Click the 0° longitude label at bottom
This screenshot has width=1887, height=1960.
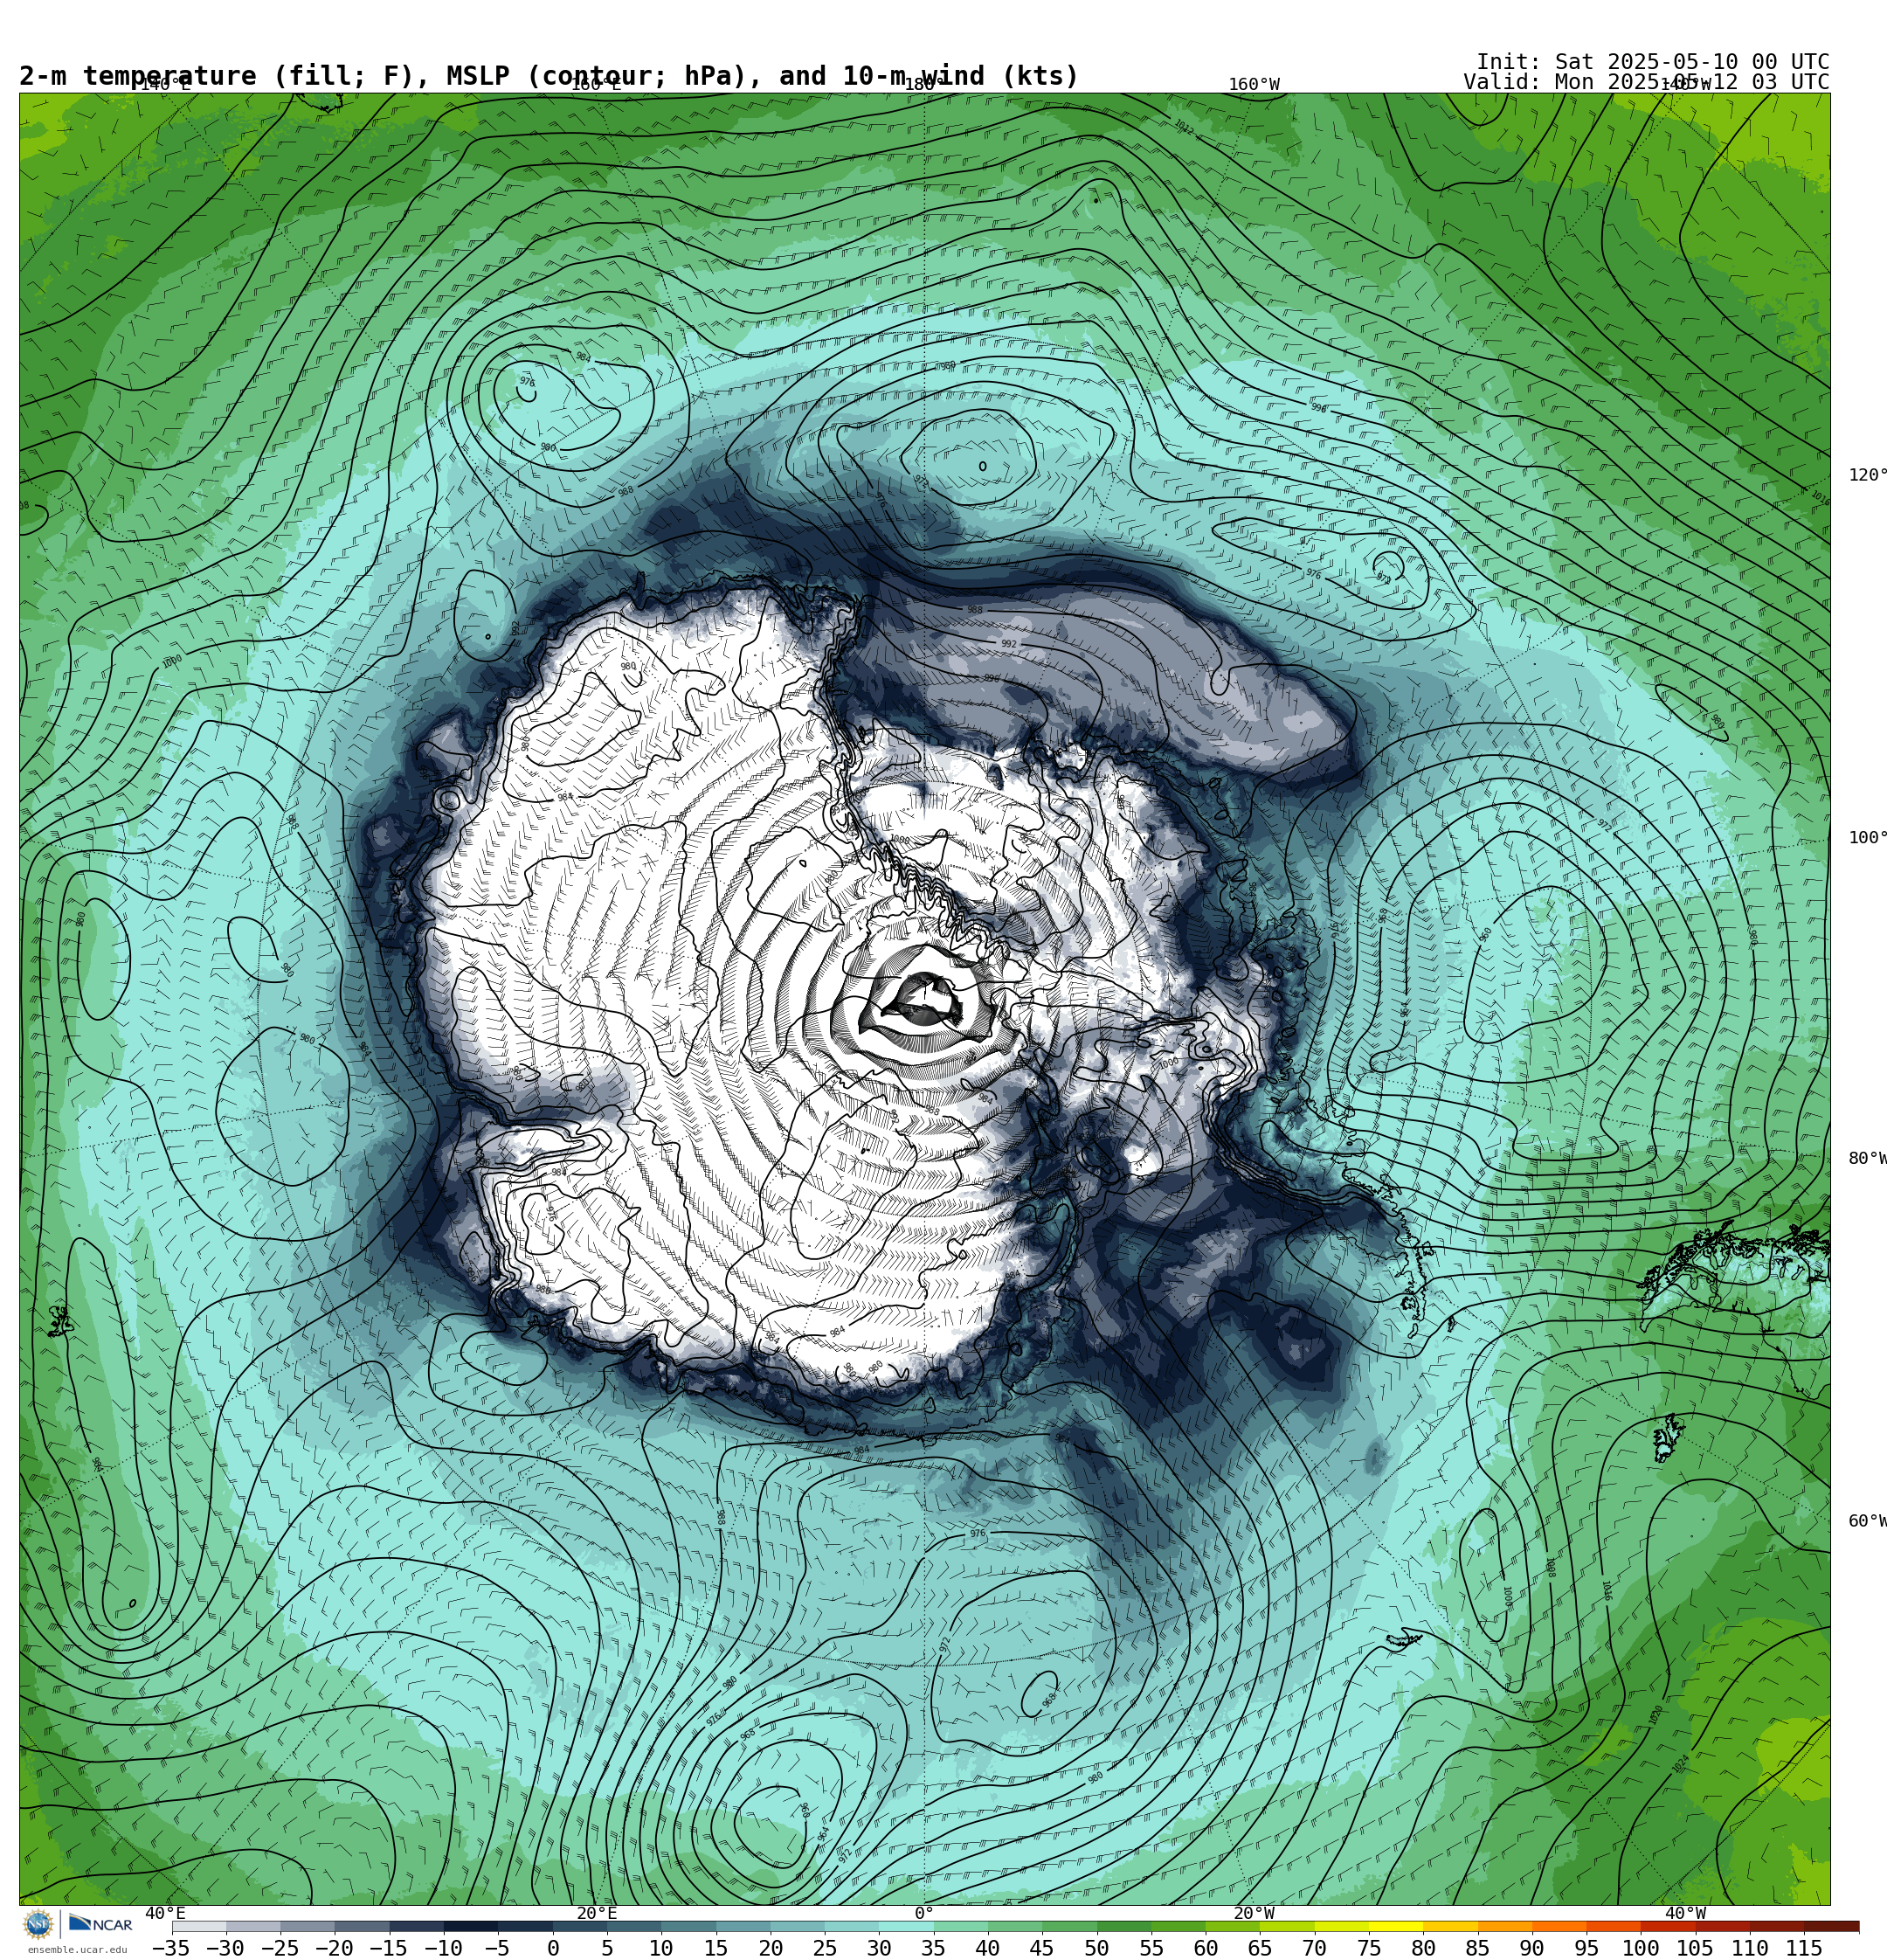pos(924,1914)
